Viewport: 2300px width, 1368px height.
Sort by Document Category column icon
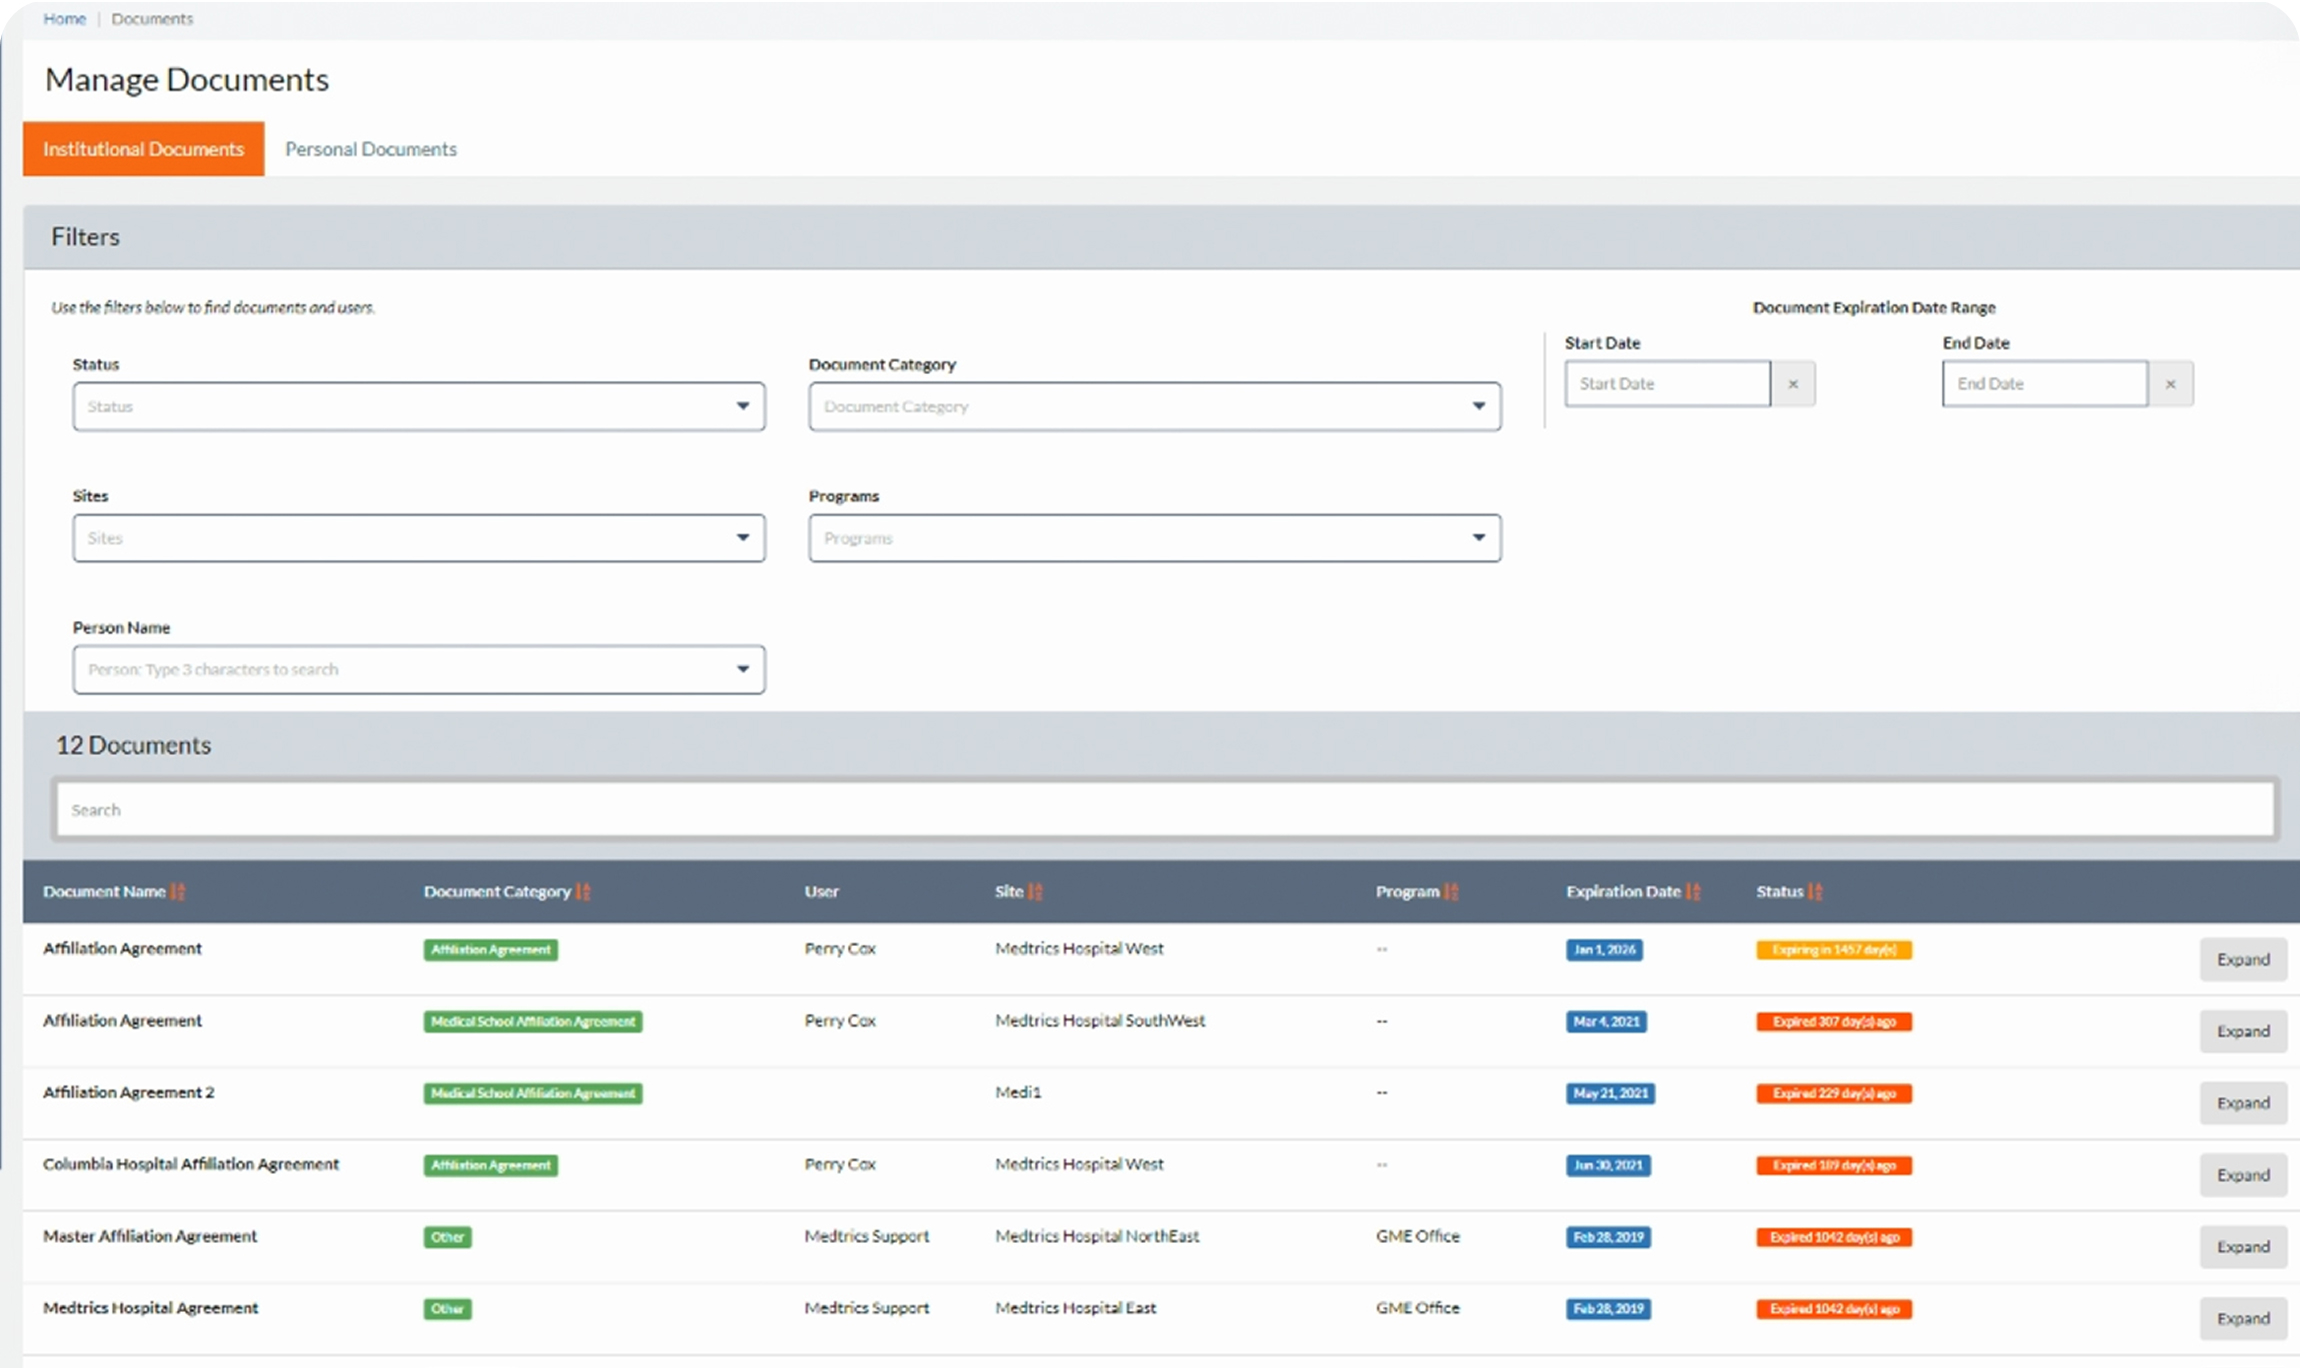(583, 892)
